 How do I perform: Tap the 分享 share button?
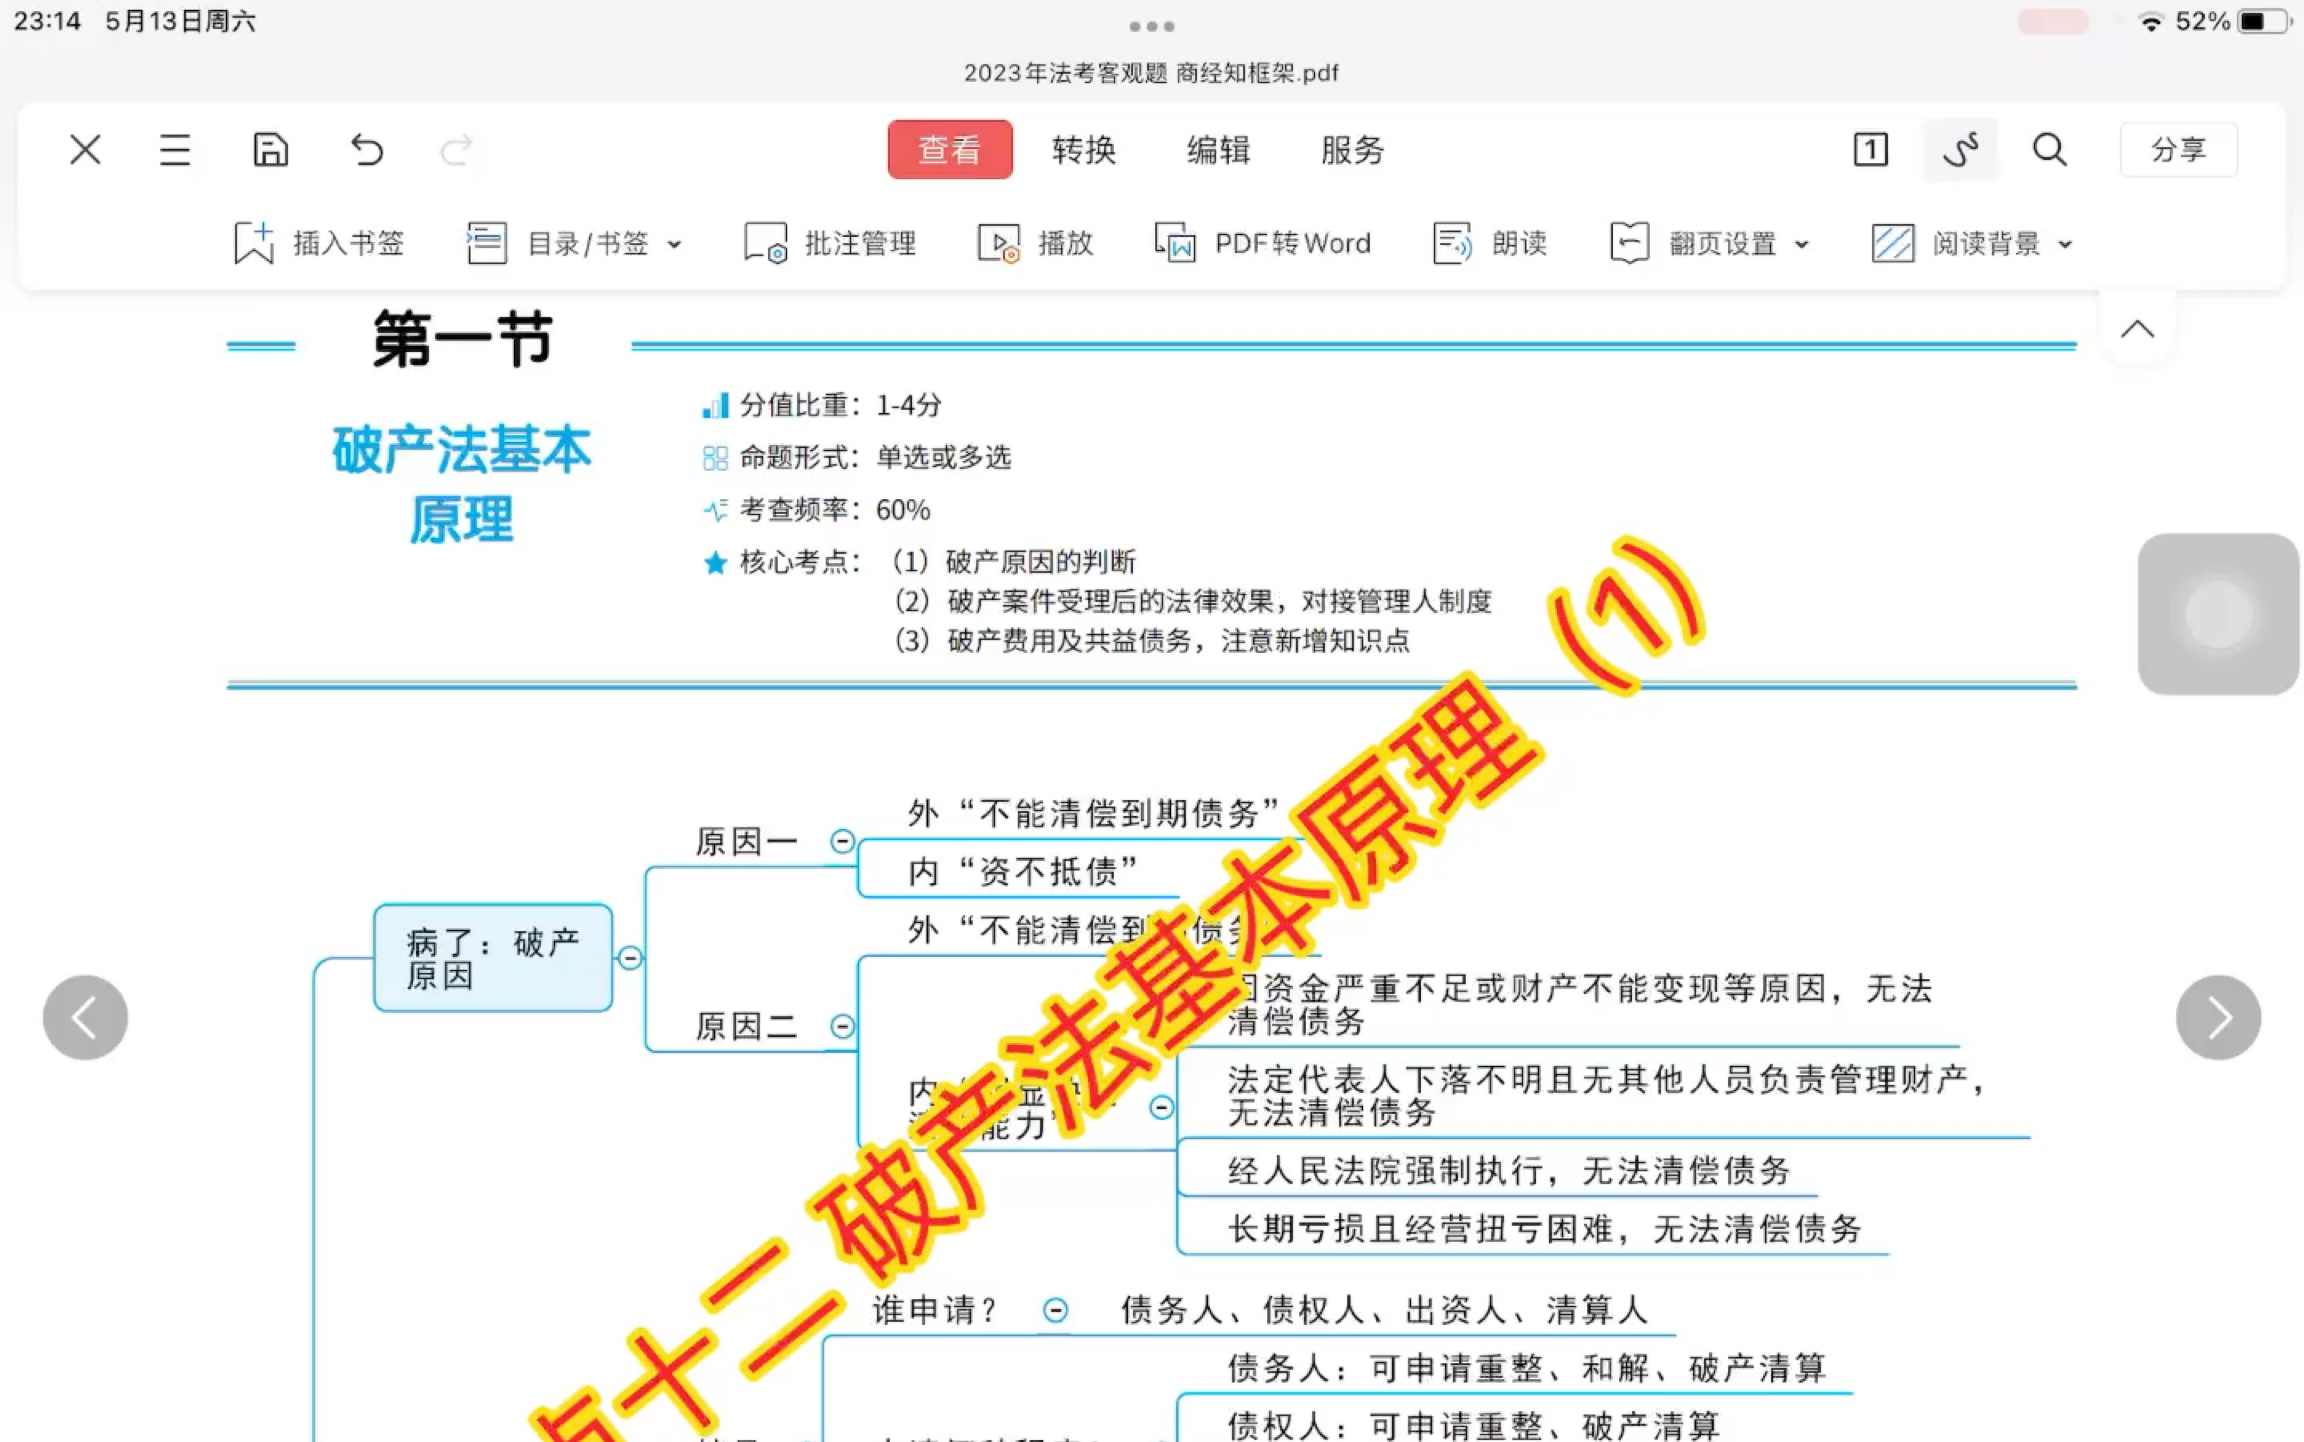point(2178,150)
